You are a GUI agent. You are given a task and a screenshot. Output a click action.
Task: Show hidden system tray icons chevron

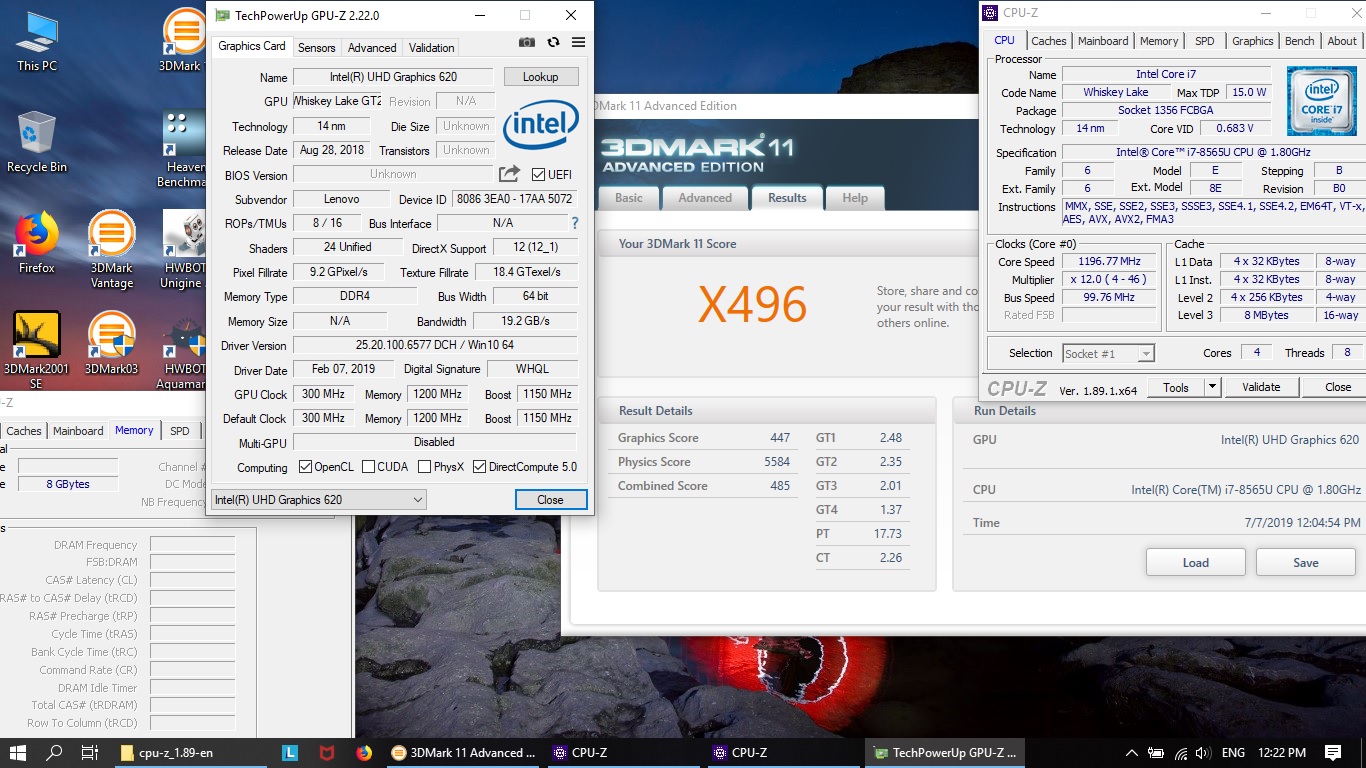tap(1131, 753)
